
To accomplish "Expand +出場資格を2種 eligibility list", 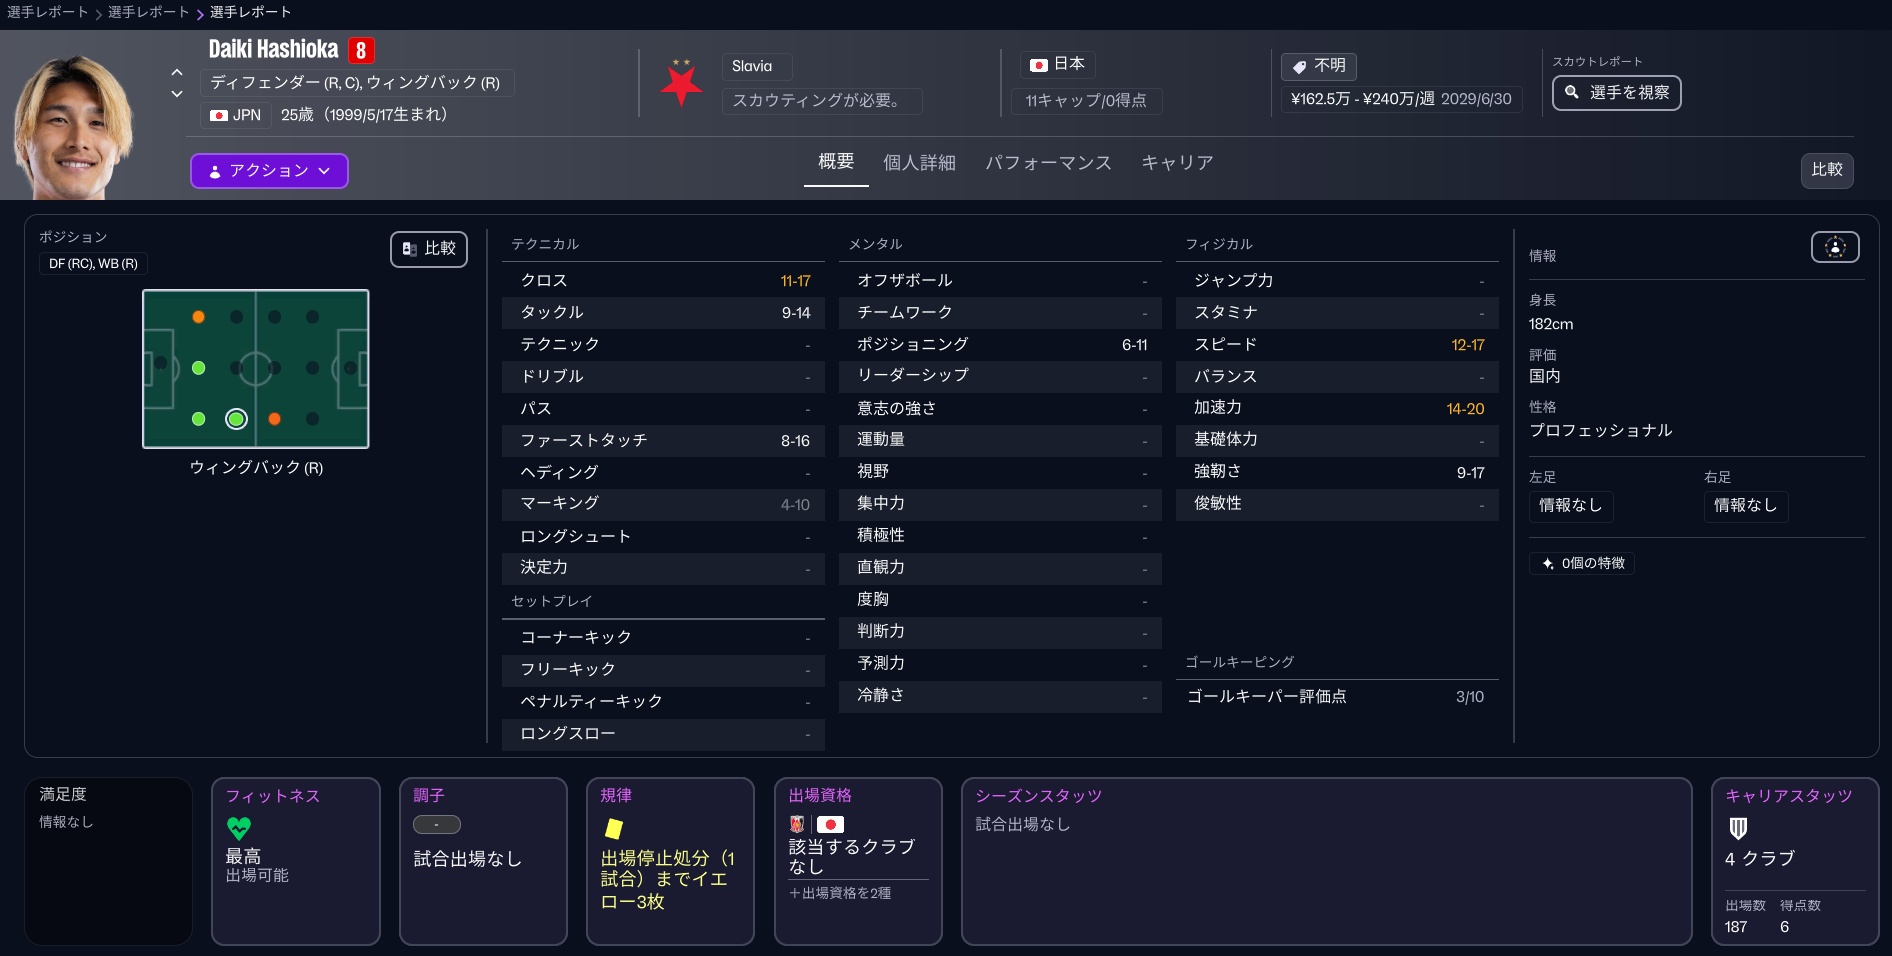I will (840, 893).
